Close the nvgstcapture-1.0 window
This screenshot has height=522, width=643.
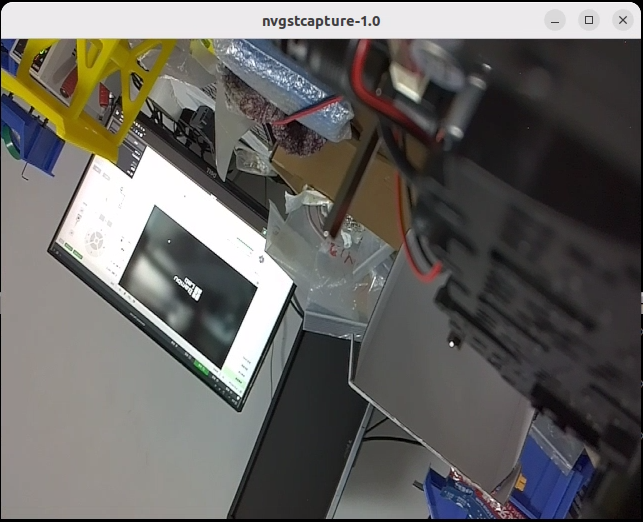(622, 20)
